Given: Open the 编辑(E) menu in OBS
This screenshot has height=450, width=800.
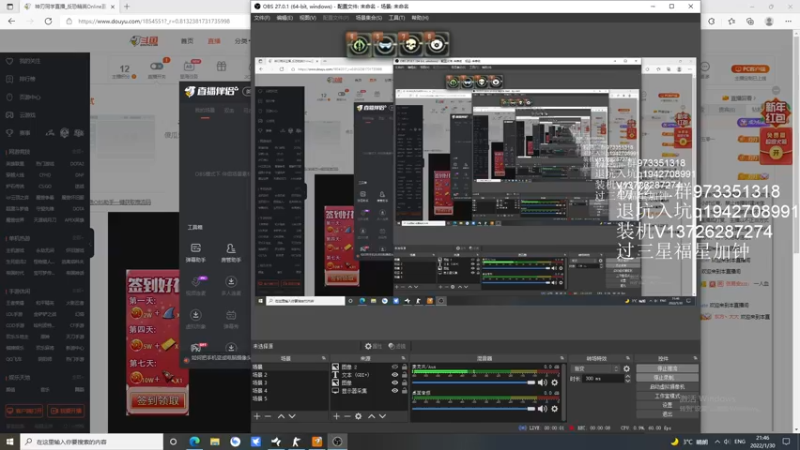Looking at the screenshot, I should pyautogui.click(x=285, y=18).
